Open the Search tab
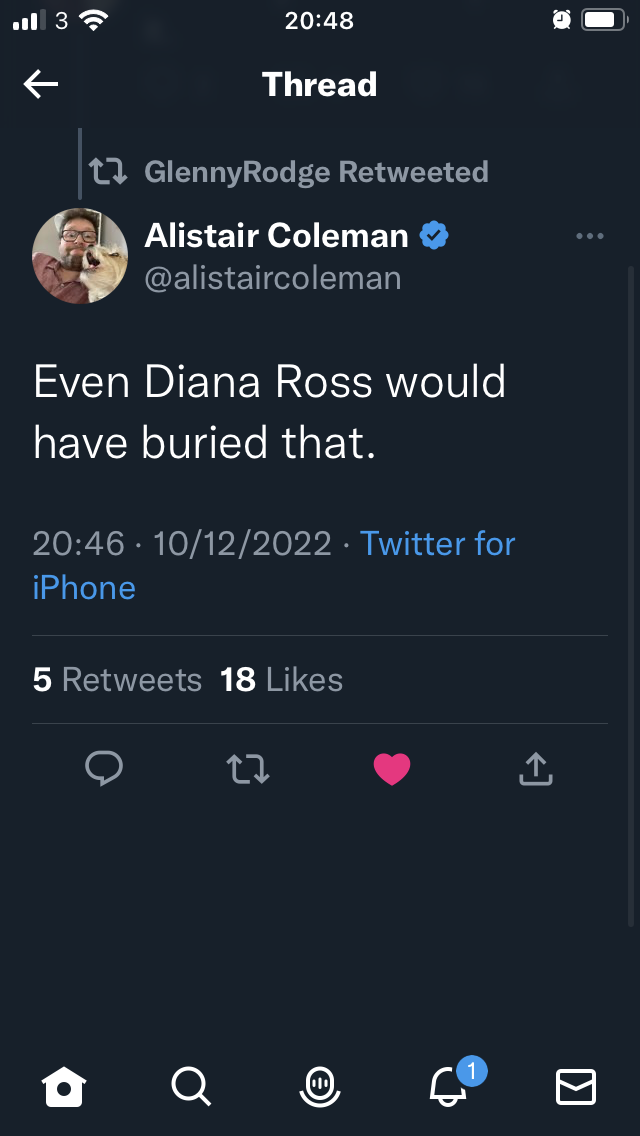The image size is (640, 1136). [190, 1085]
